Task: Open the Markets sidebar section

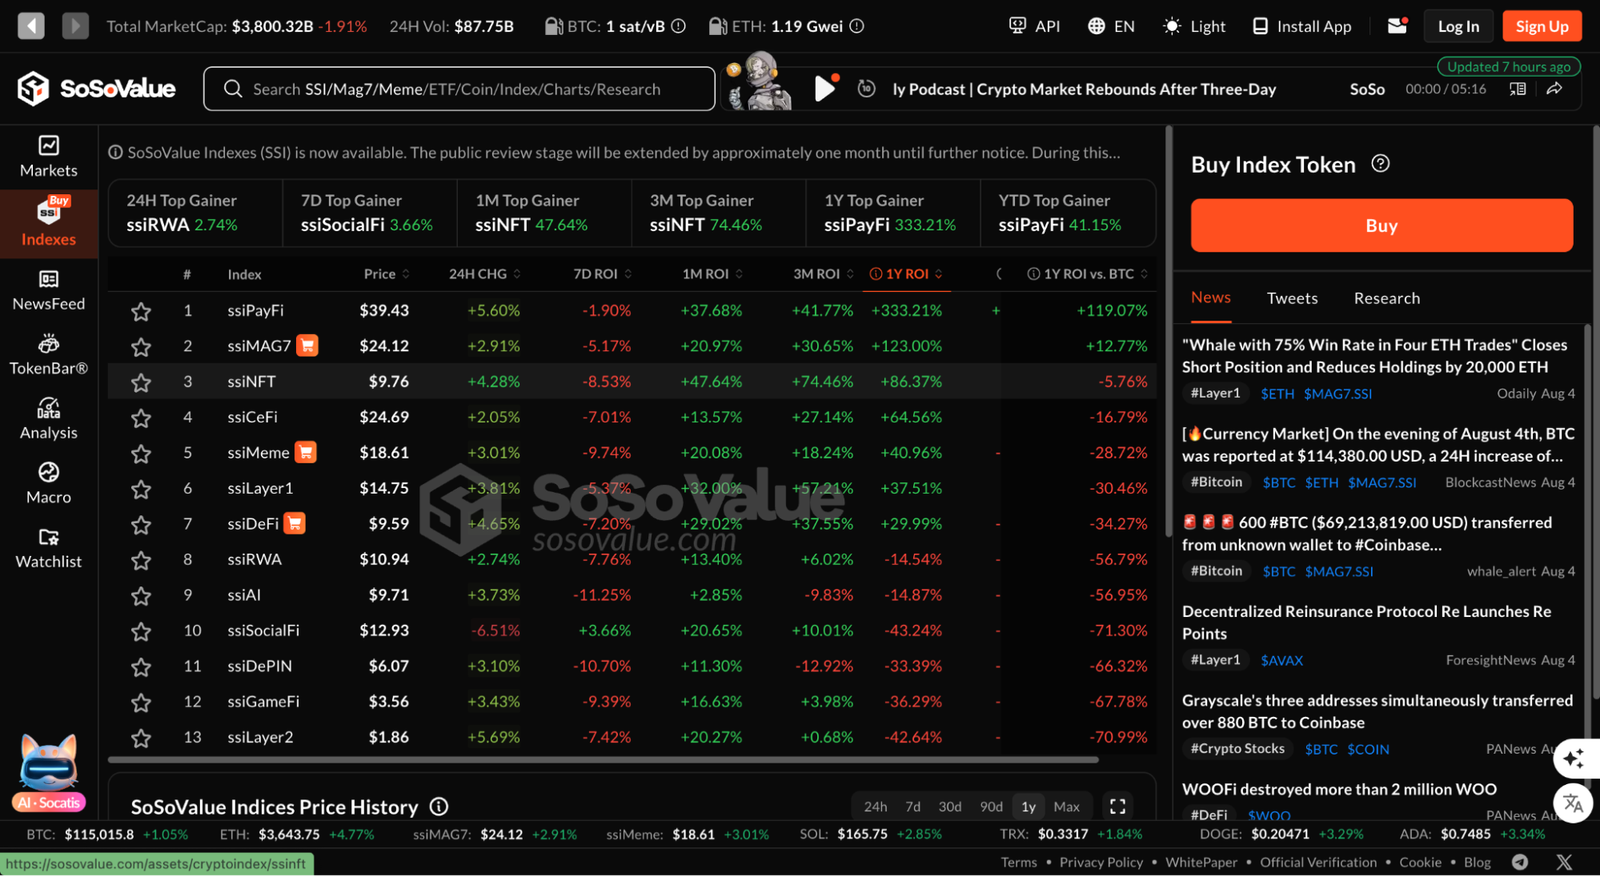Action: (x=48, y=157)
